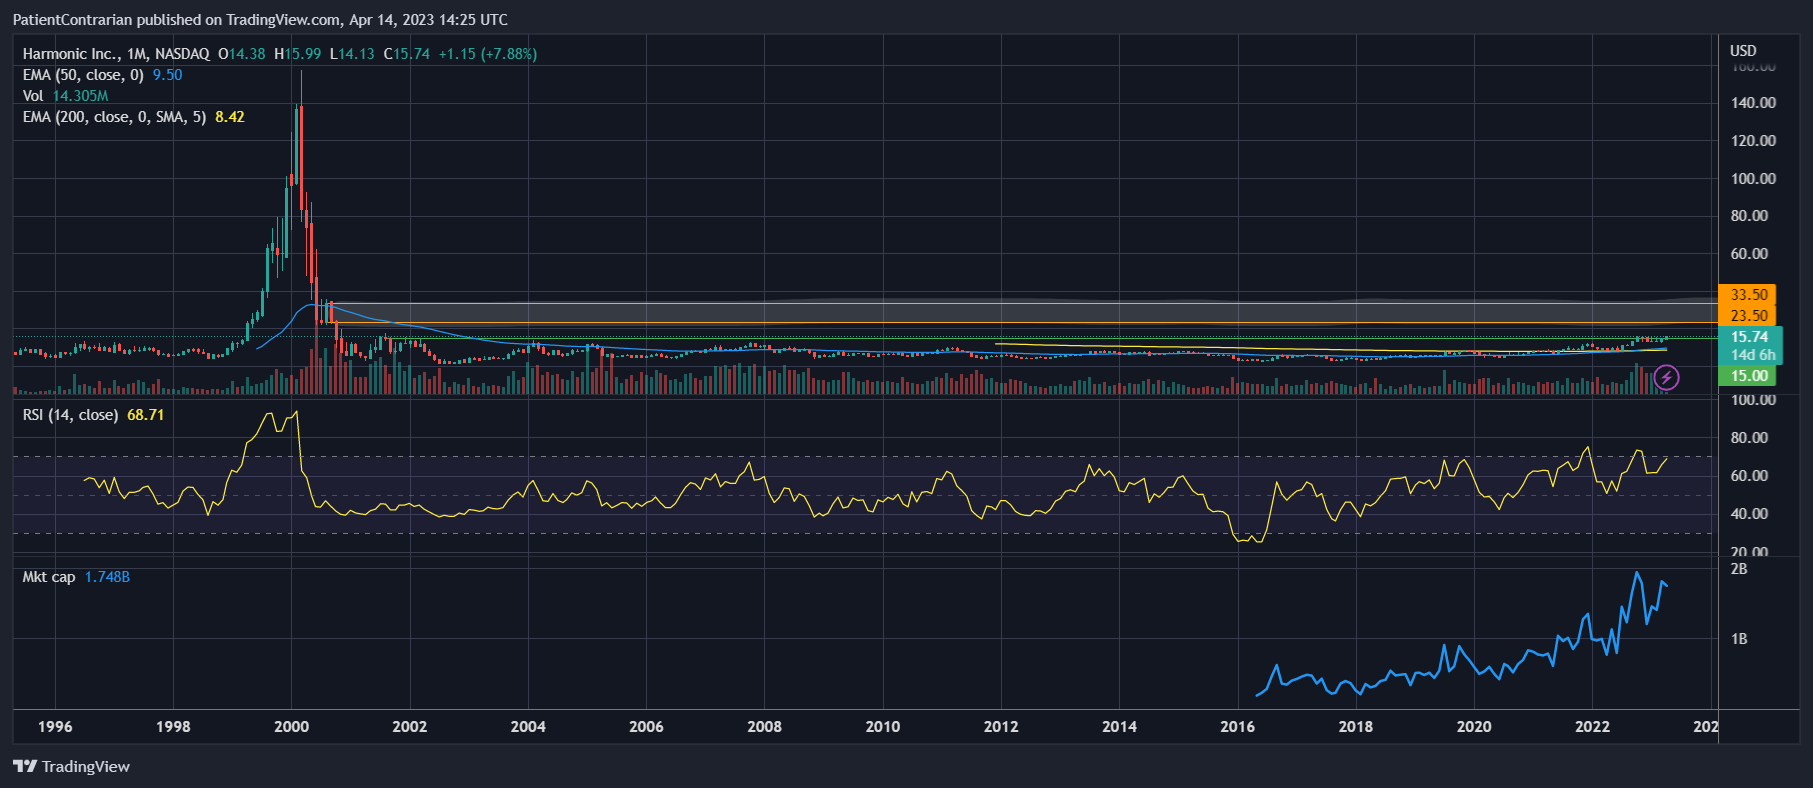Select the EMA (200, close, 0, SMA, 5) label
This screenshot has height=788, width=1813.
(x=114, y=117)
